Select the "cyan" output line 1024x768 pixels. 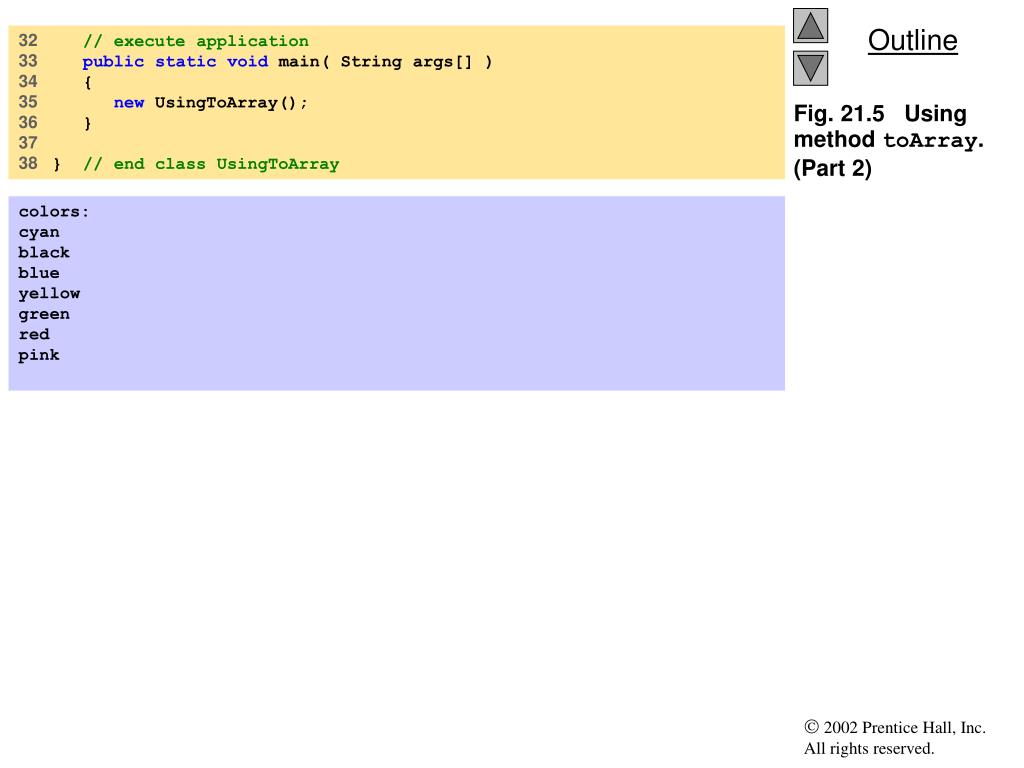tap(39, 233)
